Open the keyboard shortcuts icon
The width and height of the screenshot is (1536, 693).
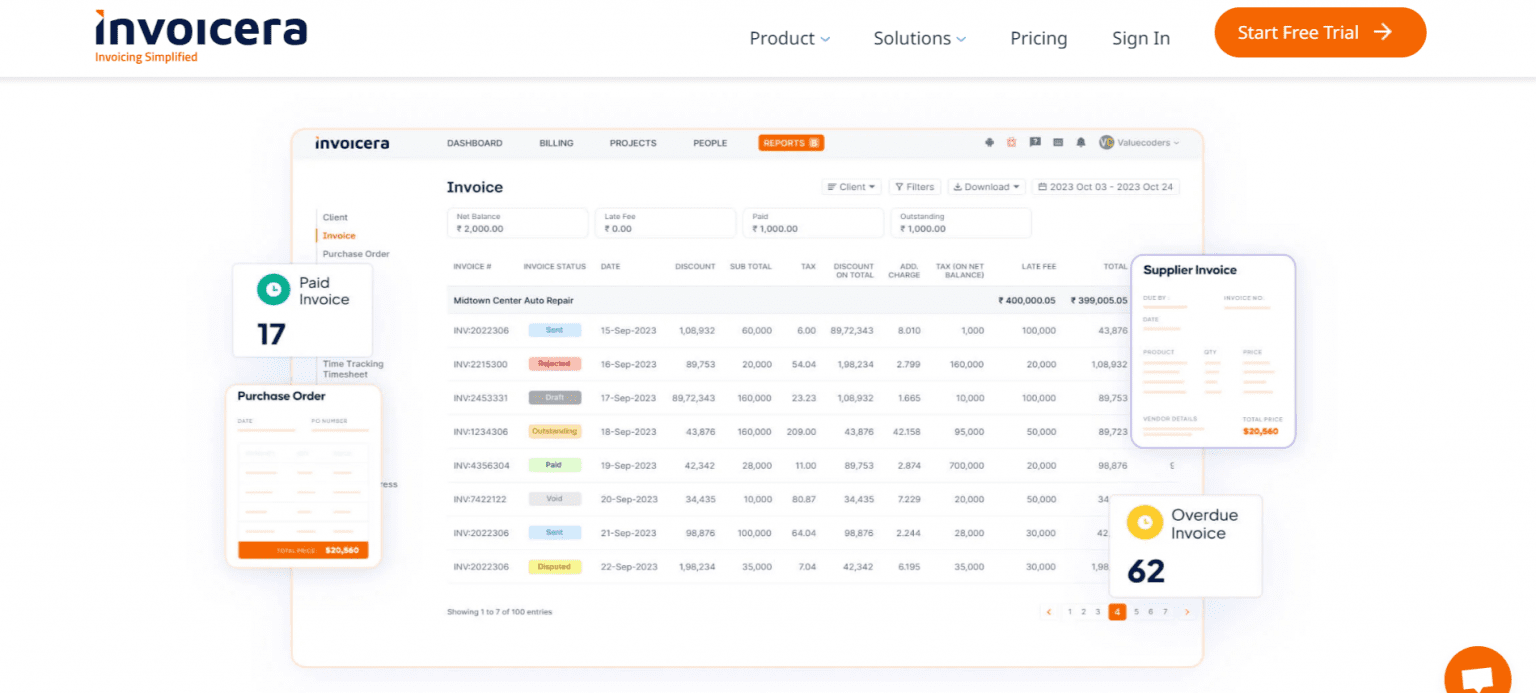pyautogui.click(x=1058, y=142)
